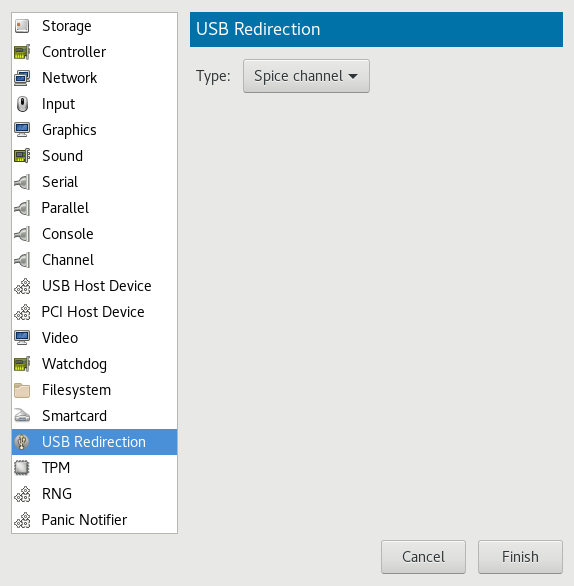Select the Sound label in list

[62, 156]
